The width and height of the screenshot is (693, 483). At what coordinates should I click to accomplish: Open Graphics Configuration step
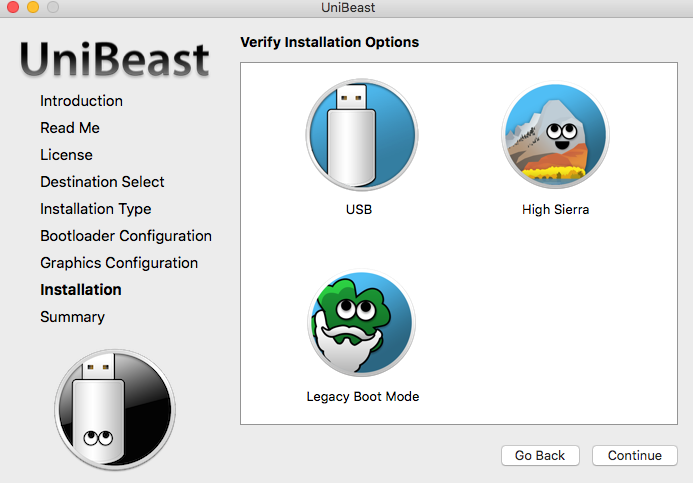click(x=119, y=263)
